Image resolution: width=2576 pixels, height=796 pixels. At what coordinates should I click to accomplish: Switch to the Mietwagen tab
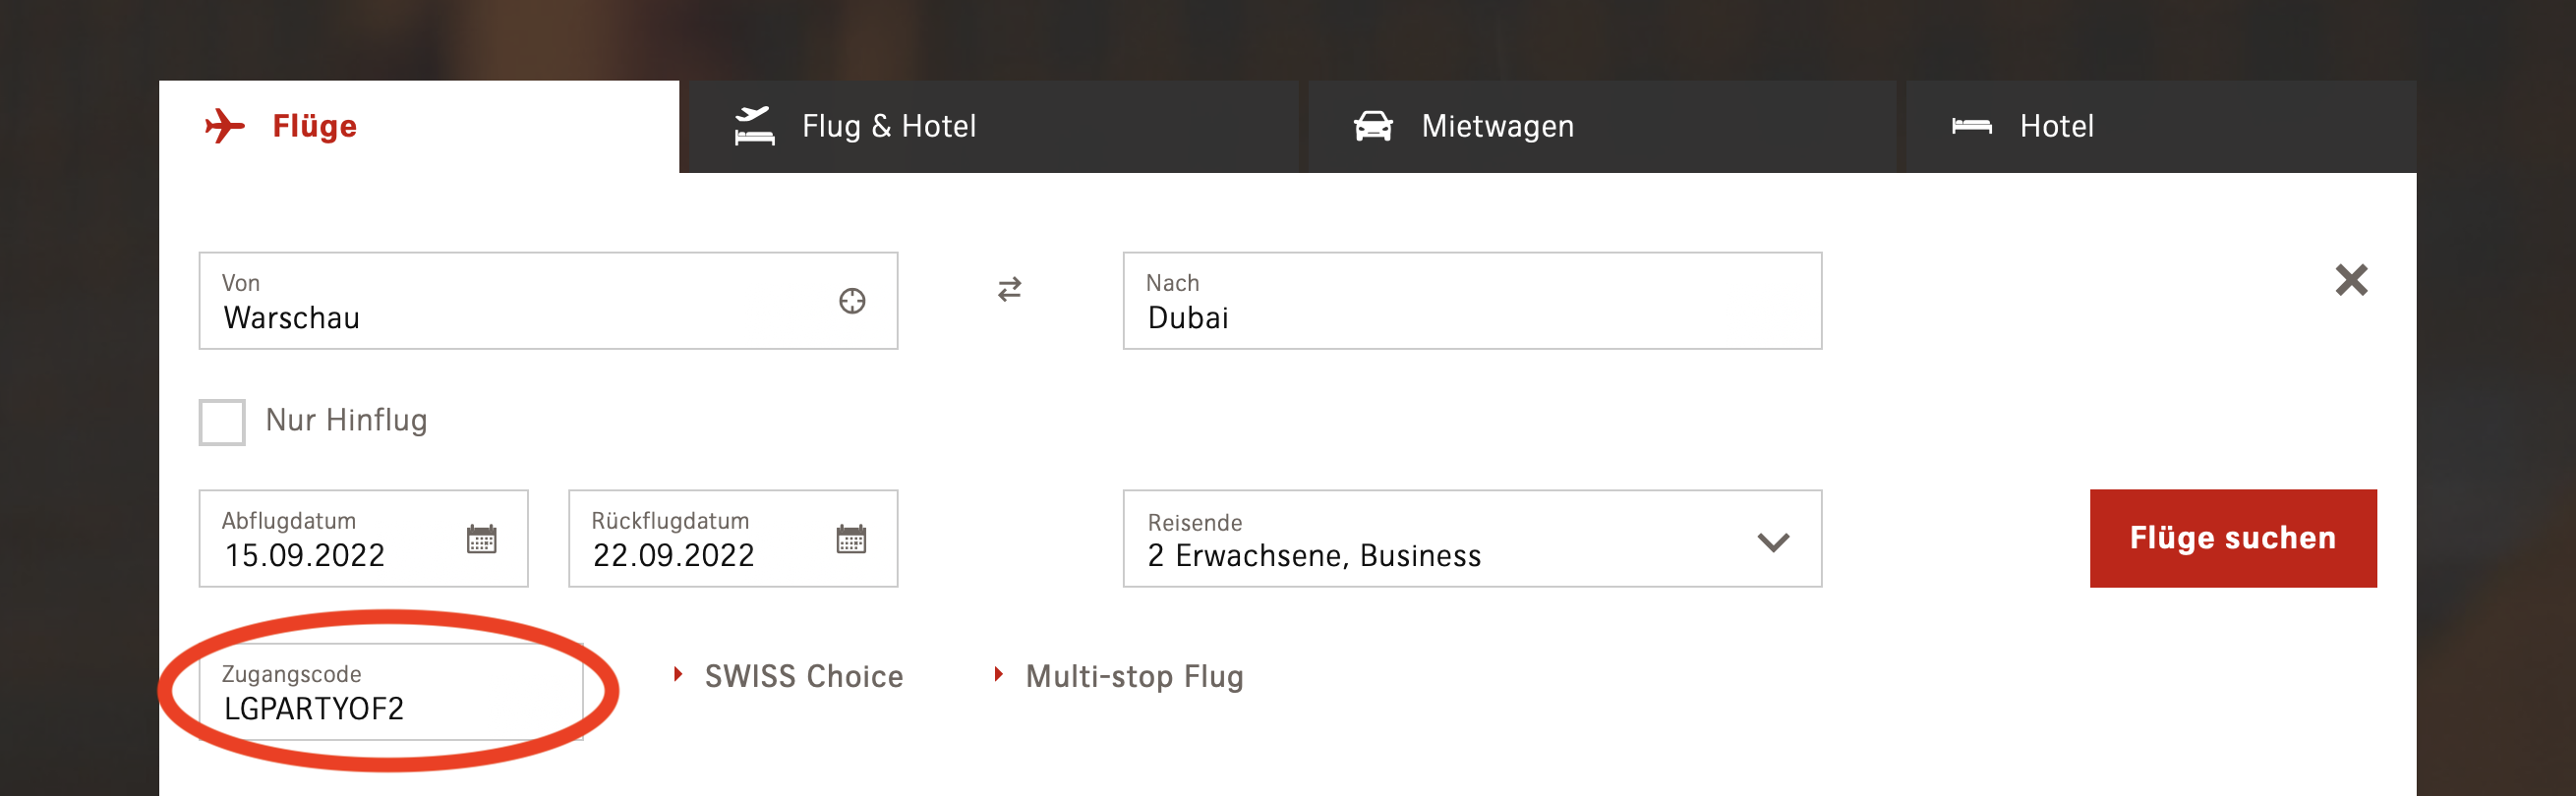(x=1496, y=127)
